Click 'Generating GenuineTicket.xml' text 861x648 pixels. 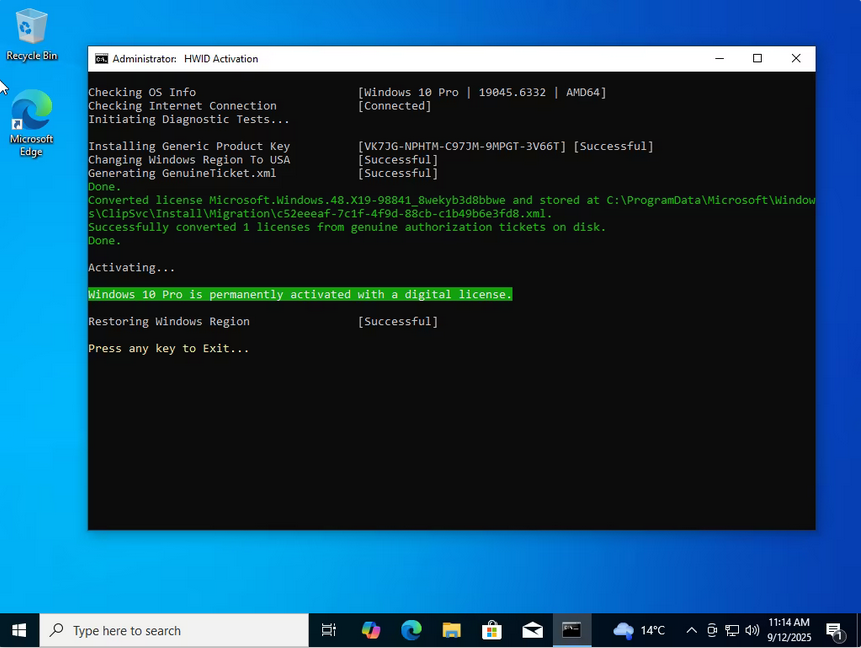182,173
